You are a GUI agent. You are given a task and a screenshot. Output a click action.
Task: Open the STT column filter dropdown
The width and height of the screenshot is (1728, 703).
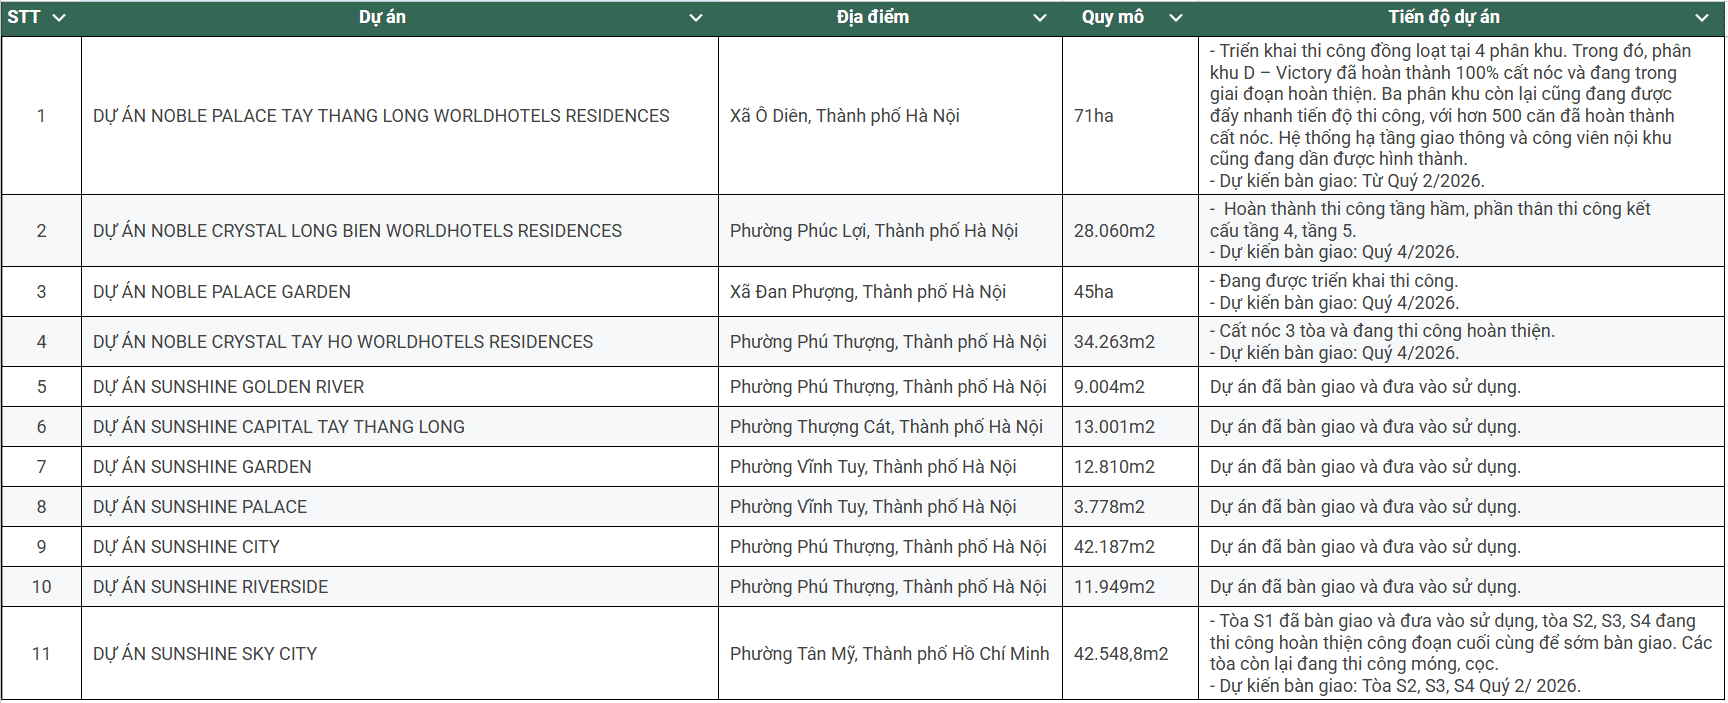tap(59, 18)
